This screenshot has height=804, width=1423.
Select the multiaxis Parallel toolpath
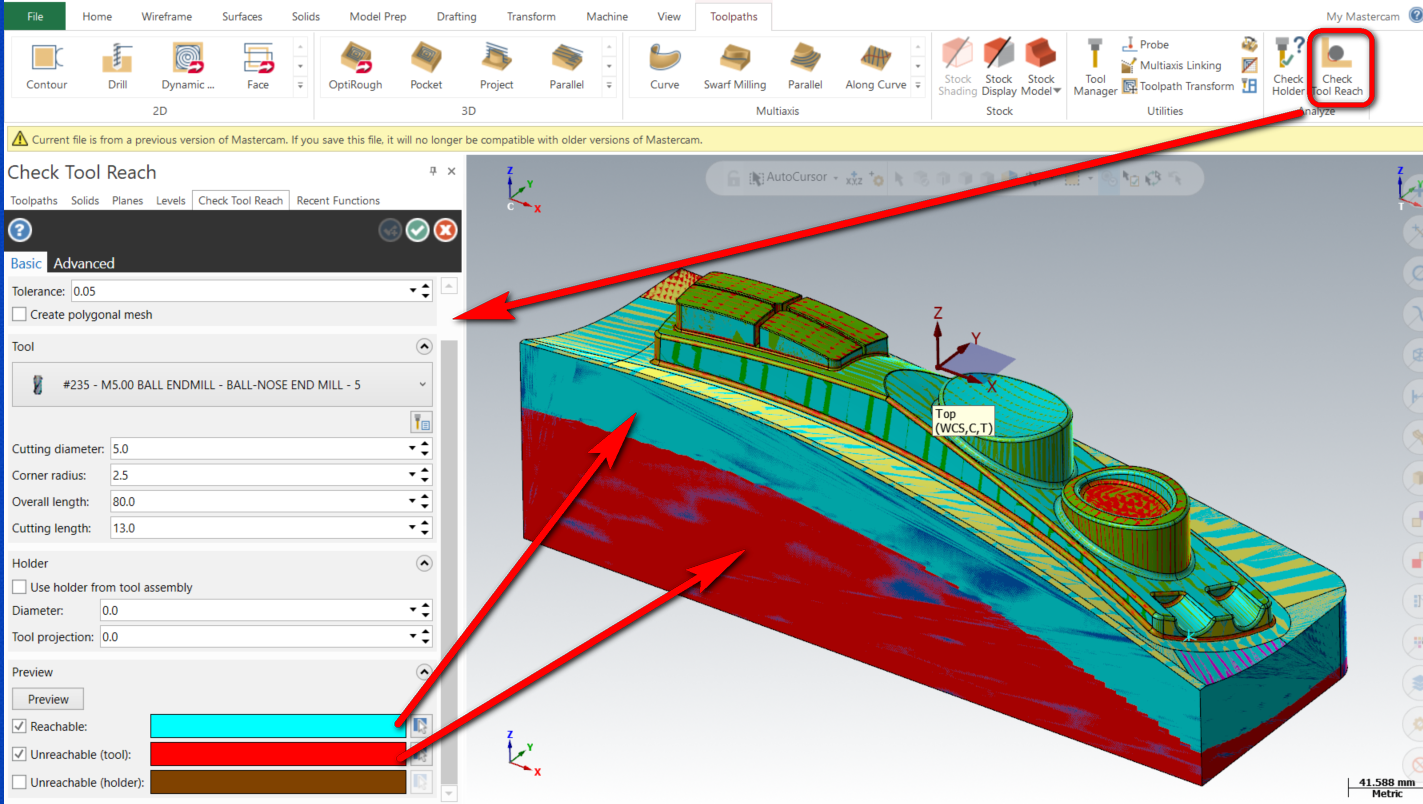[805, 65]
